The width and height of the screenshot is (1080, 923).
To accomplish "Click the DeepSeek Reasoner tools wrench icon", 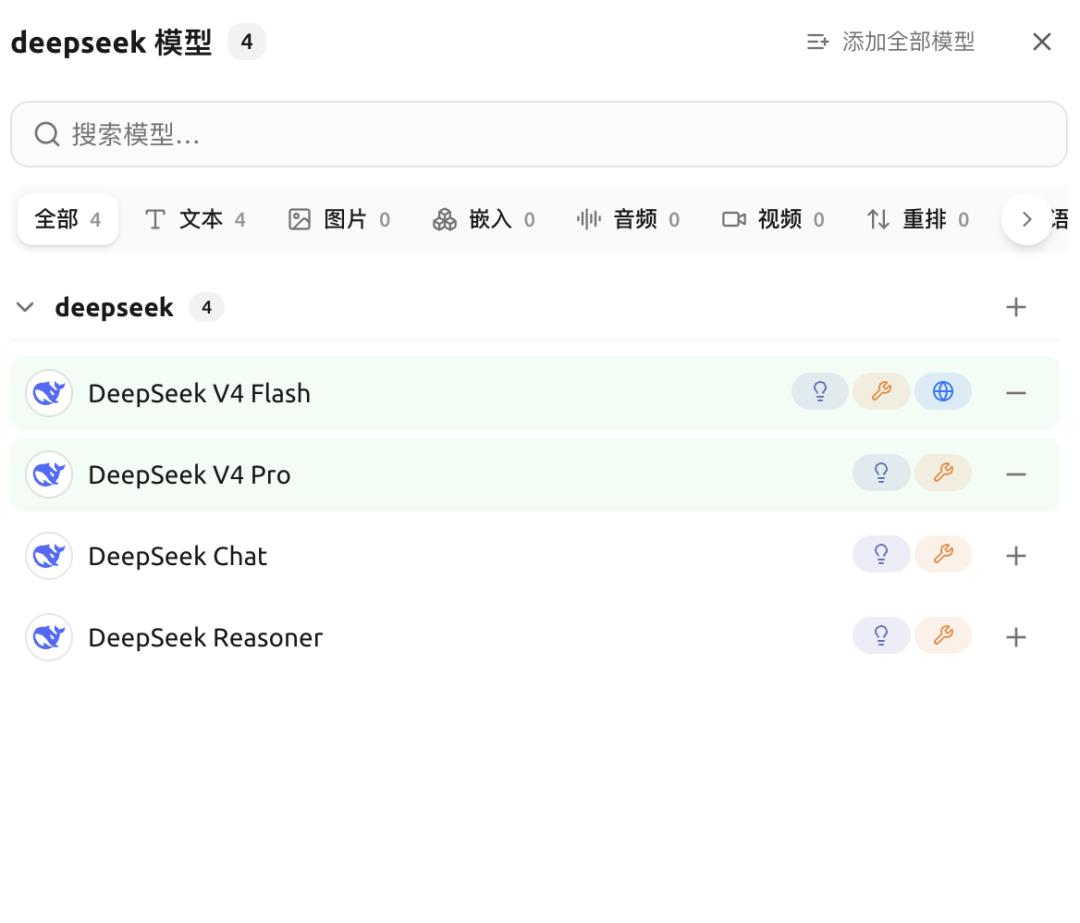I will click(x=943, y=636).
